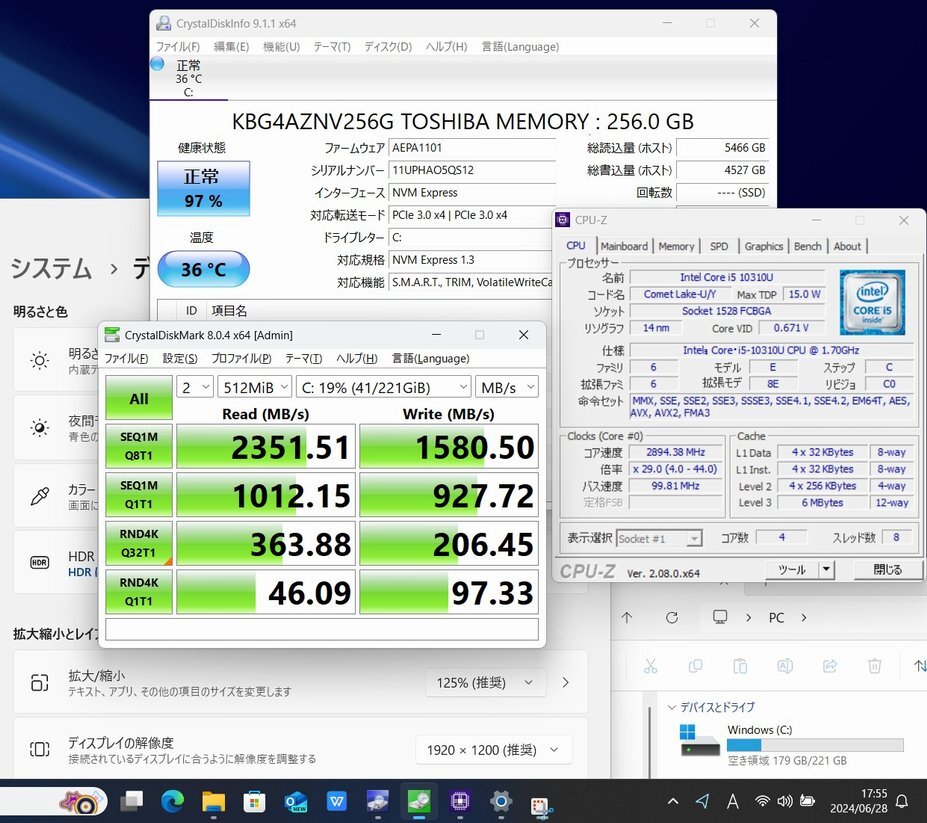The width and height of the screenshot is (927, 823).
Task: Click the CrystalDiskMark taskbar icon
Action: click(419, 802)
